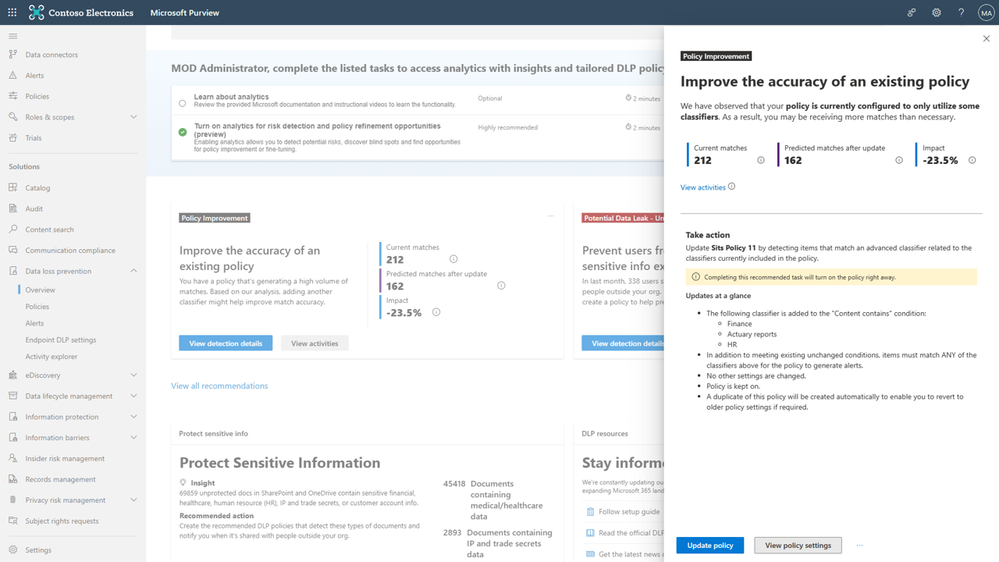Click the Insider risk management icon
The height and width of the screenshot is (562, 999).
(13, 458)
